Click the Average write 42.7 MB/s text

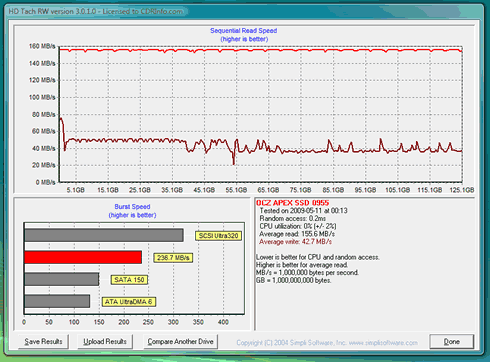[x=295, y=242]
